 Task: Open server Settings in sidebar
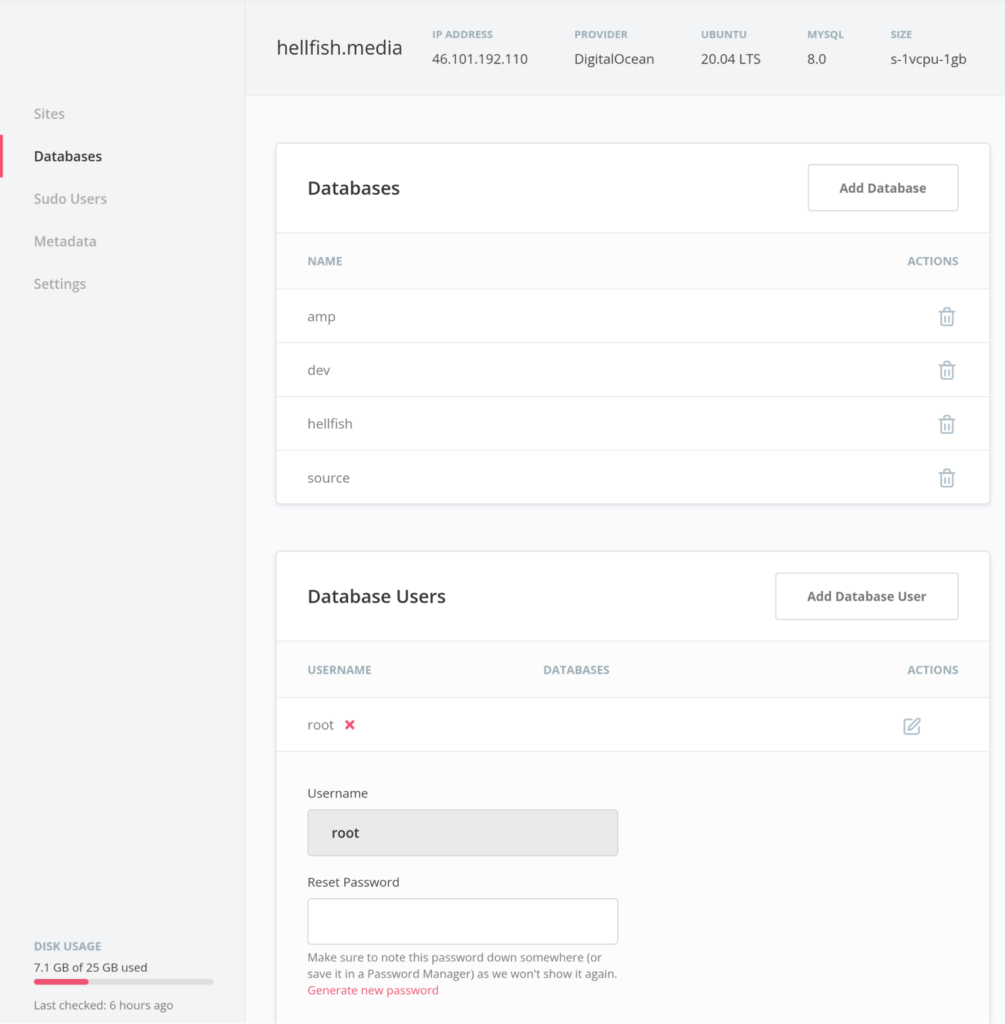60,284
